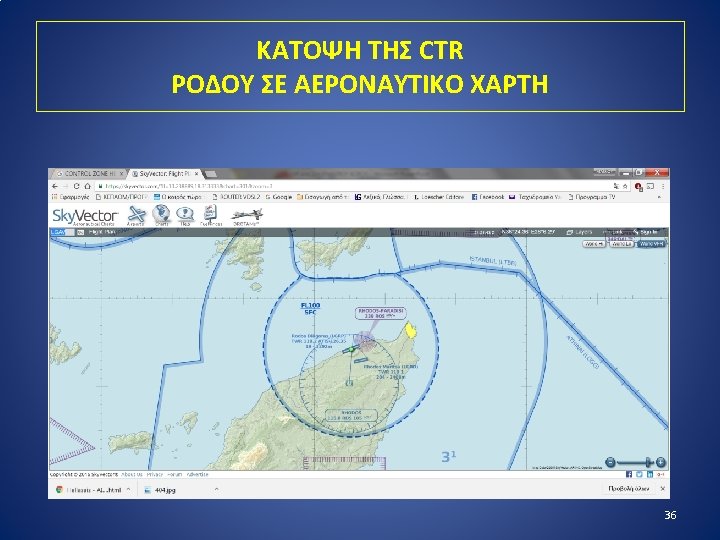Select the World Lo chart button
The width and height of the screenshot is (720, 540).
621,244
